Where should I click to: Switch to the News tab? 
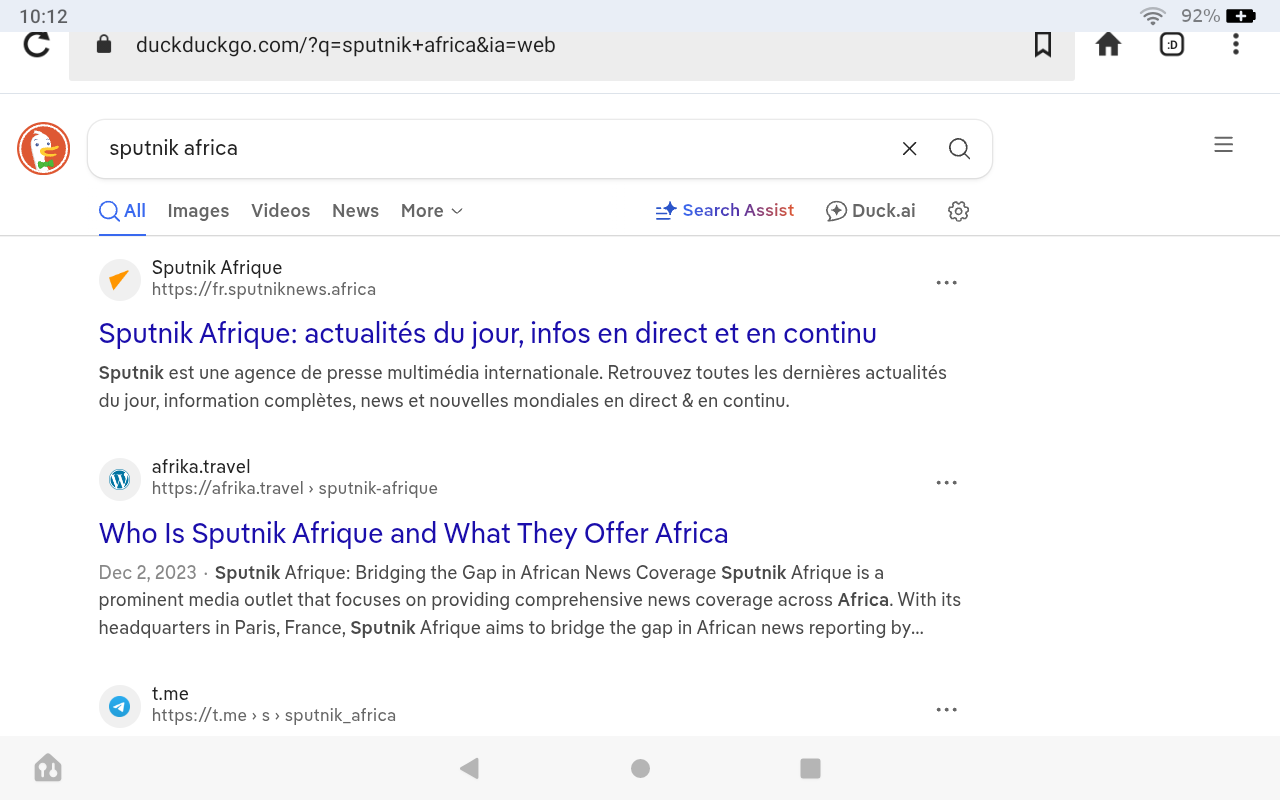[355, 211]
